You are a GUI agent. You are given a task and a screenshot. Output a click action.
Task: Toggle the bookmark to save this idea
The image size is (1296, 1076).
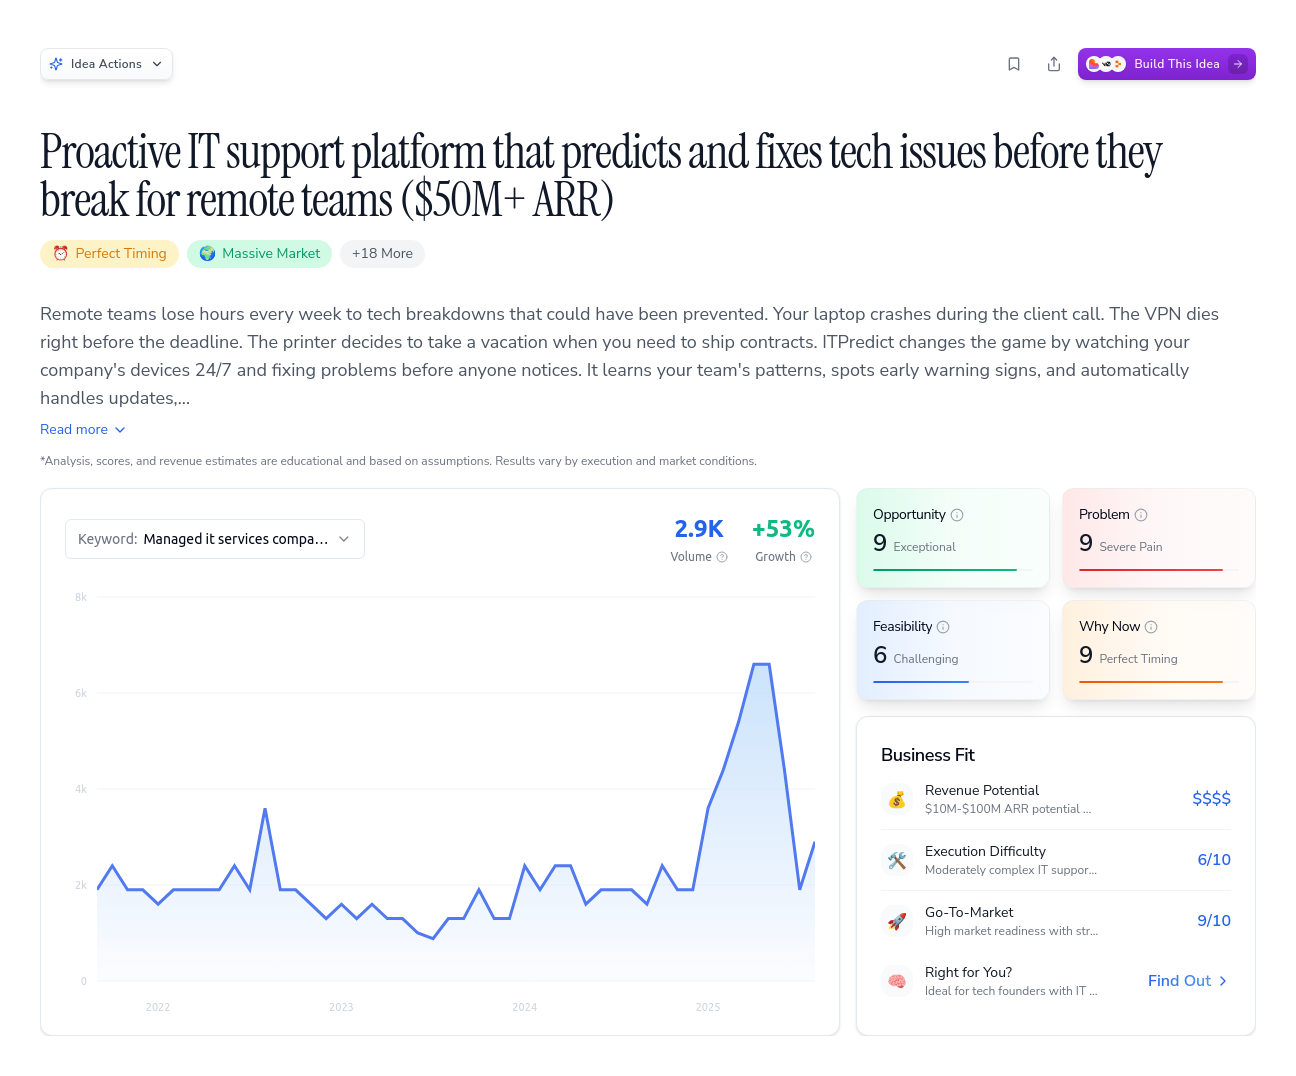tap(1014, 63)
